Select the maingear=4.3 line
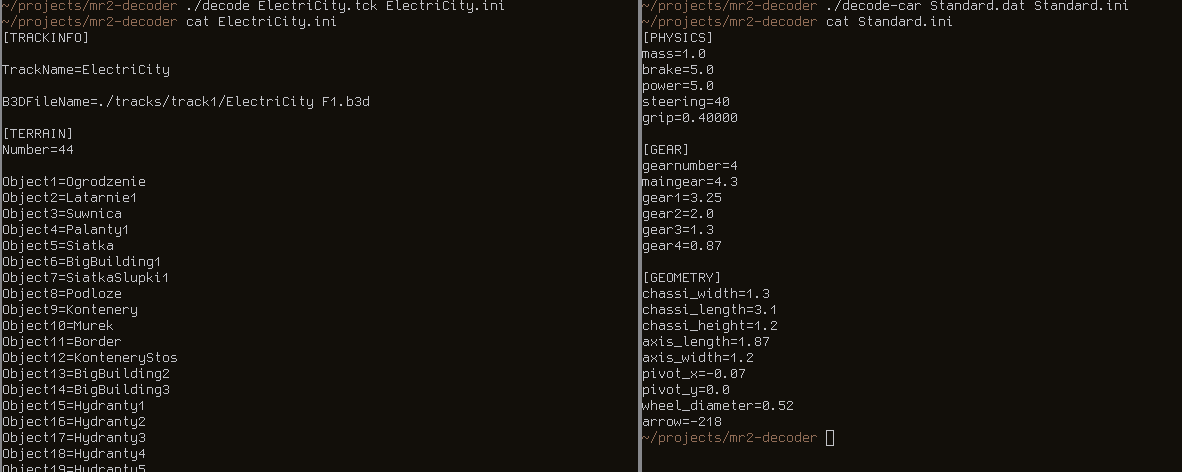Image resolution: width=1182 pixels, height=472 pixels. tap(690, 182)
